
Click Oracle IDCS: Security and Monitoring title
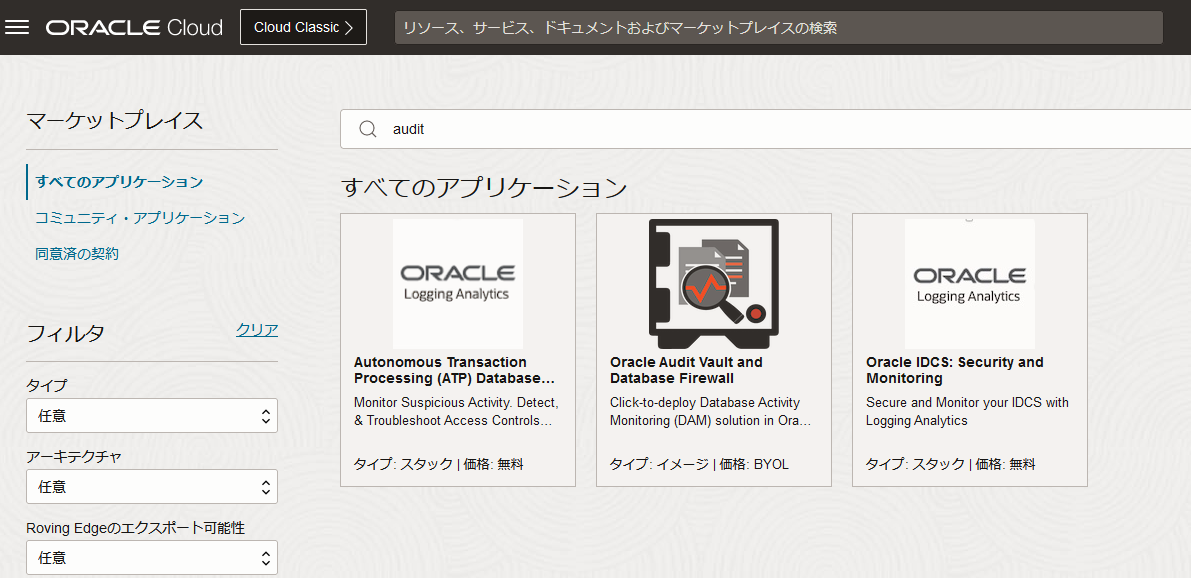(955, 370)
